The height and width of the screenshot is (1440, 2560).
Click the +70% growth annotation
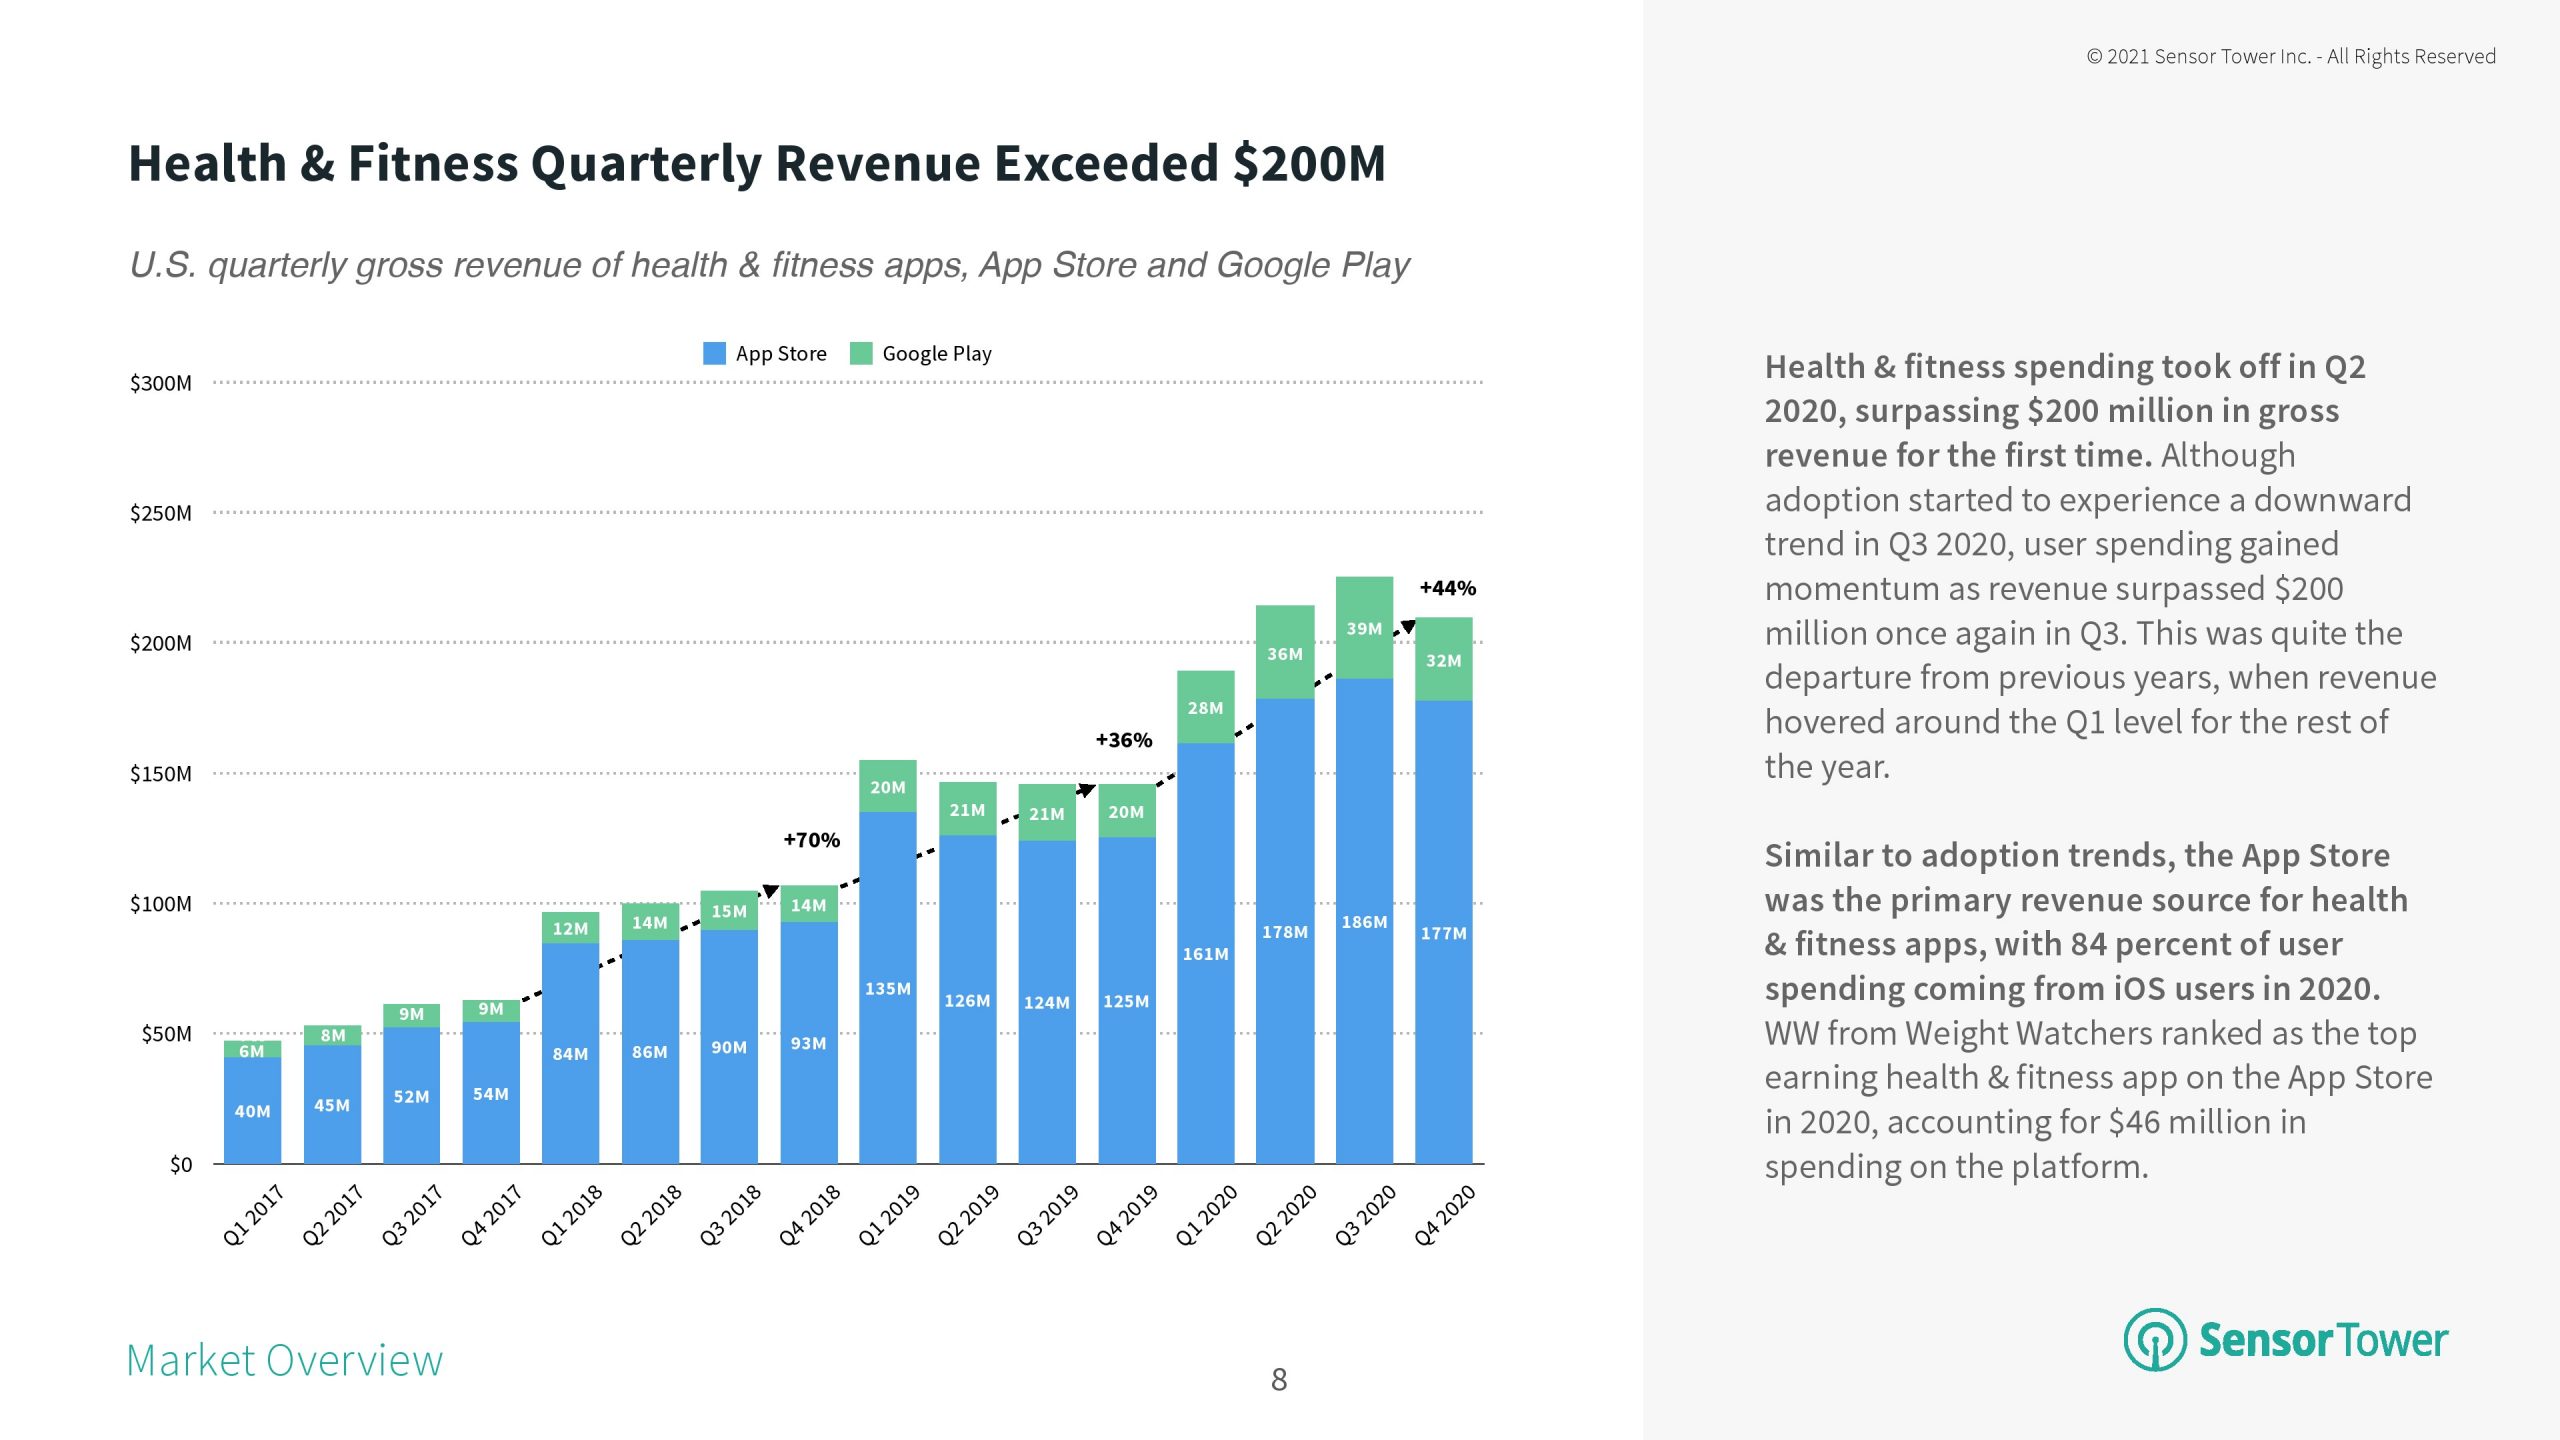point(811,840)
